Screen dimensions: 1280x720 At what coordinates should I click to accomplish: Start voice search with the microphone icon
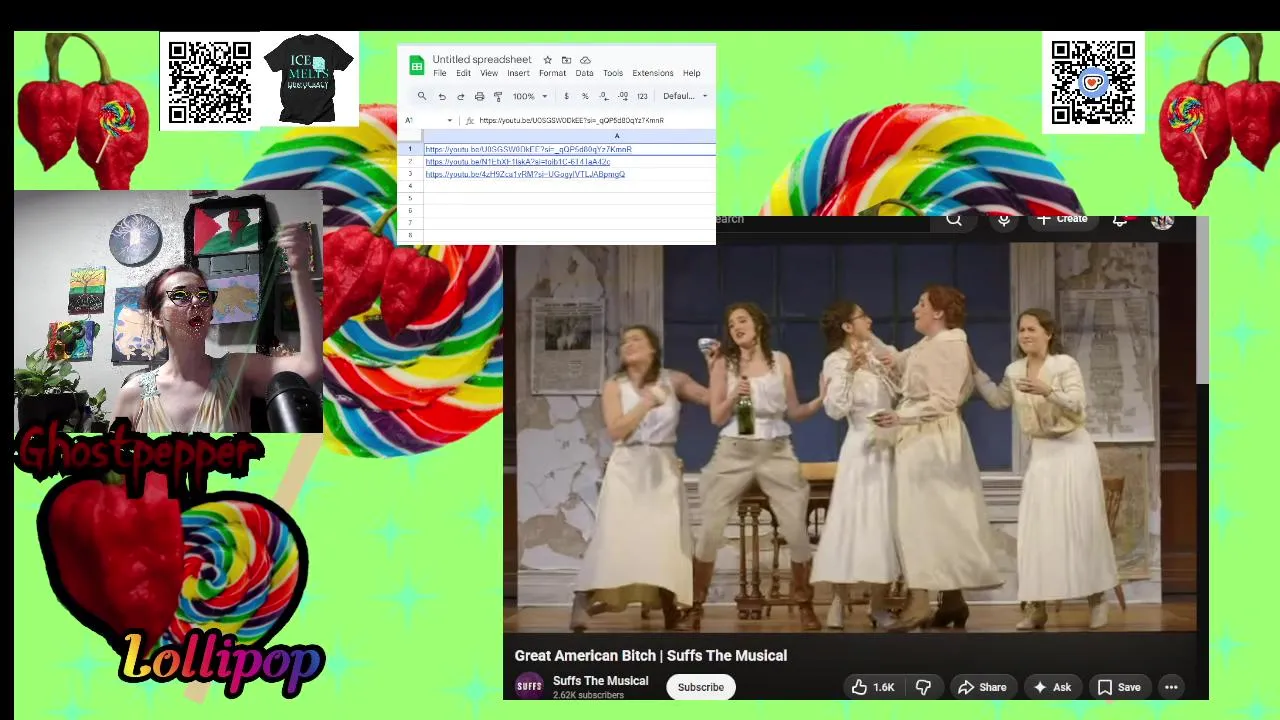(x=1004, y=220)
